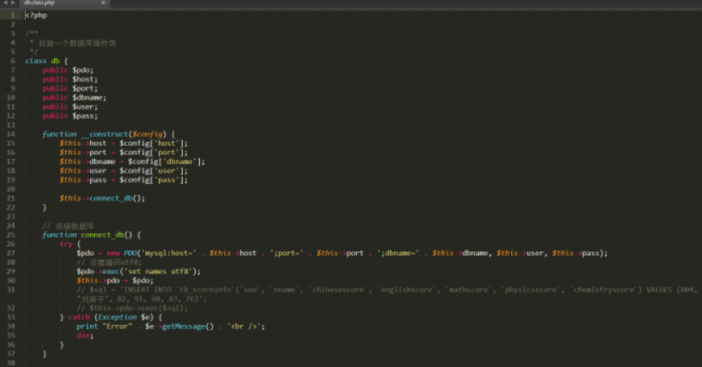702x367 pixels.
Task: Click 'public $port;' property line
Action: pos(70,89)
